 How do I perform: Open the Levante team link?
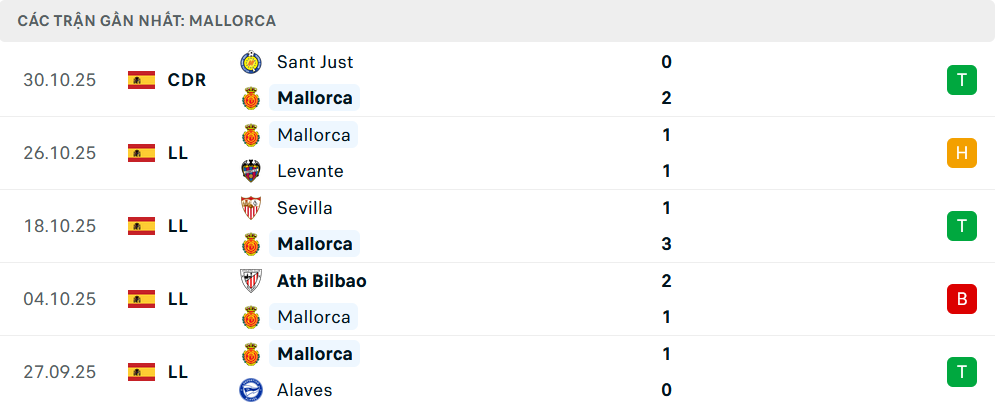(x=310, y=171)
